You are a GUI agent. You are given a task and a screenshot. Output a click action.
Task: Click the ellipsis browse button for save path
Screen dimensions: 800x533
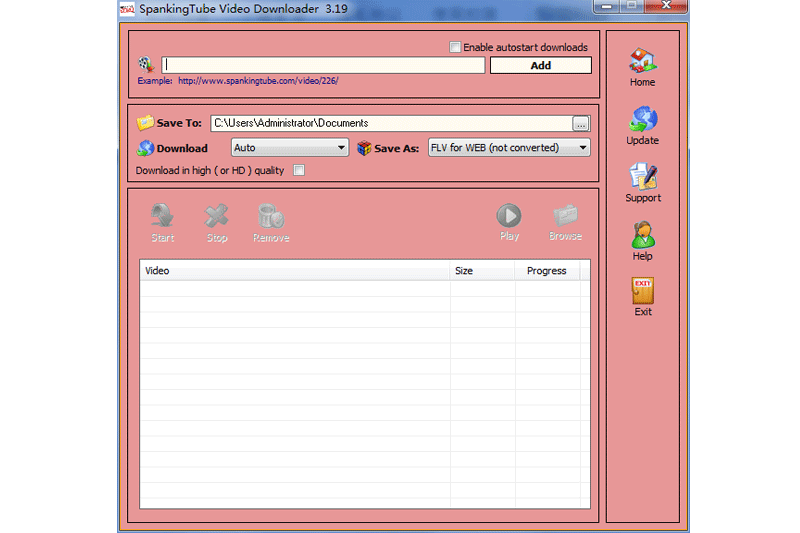tap(581, 123)
